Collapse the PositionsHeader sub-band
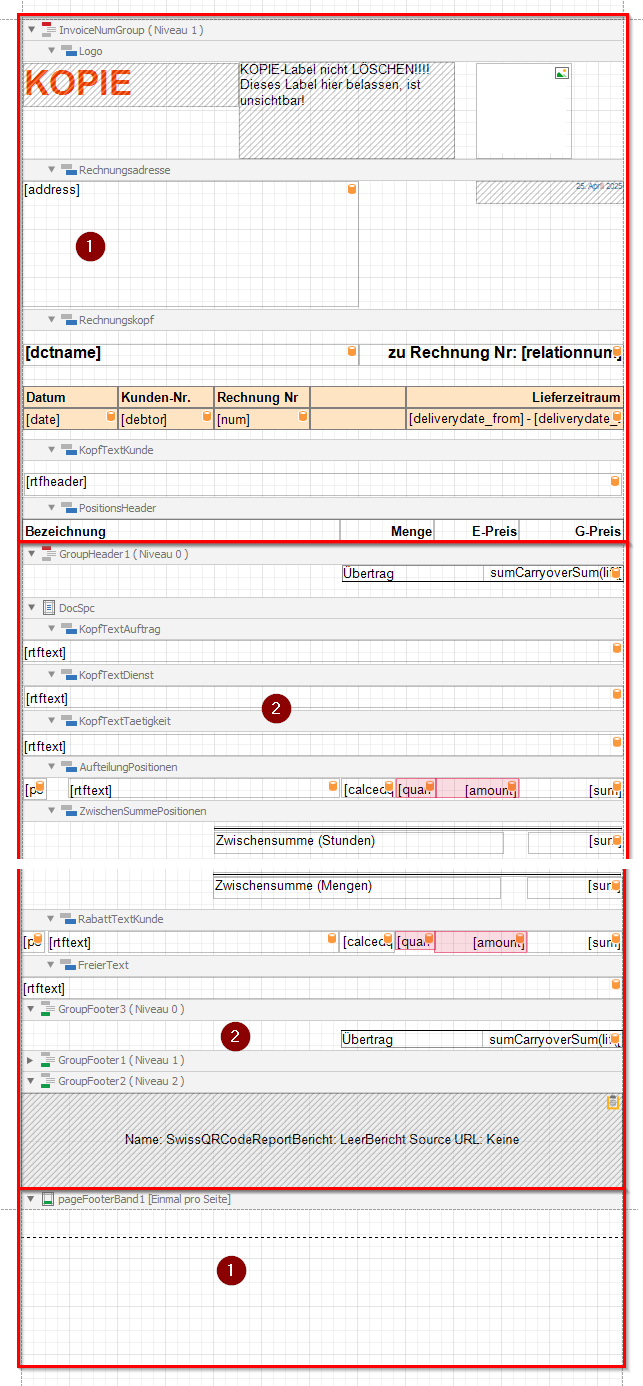The image size is (643, 1386). click(x=52, y=508)
